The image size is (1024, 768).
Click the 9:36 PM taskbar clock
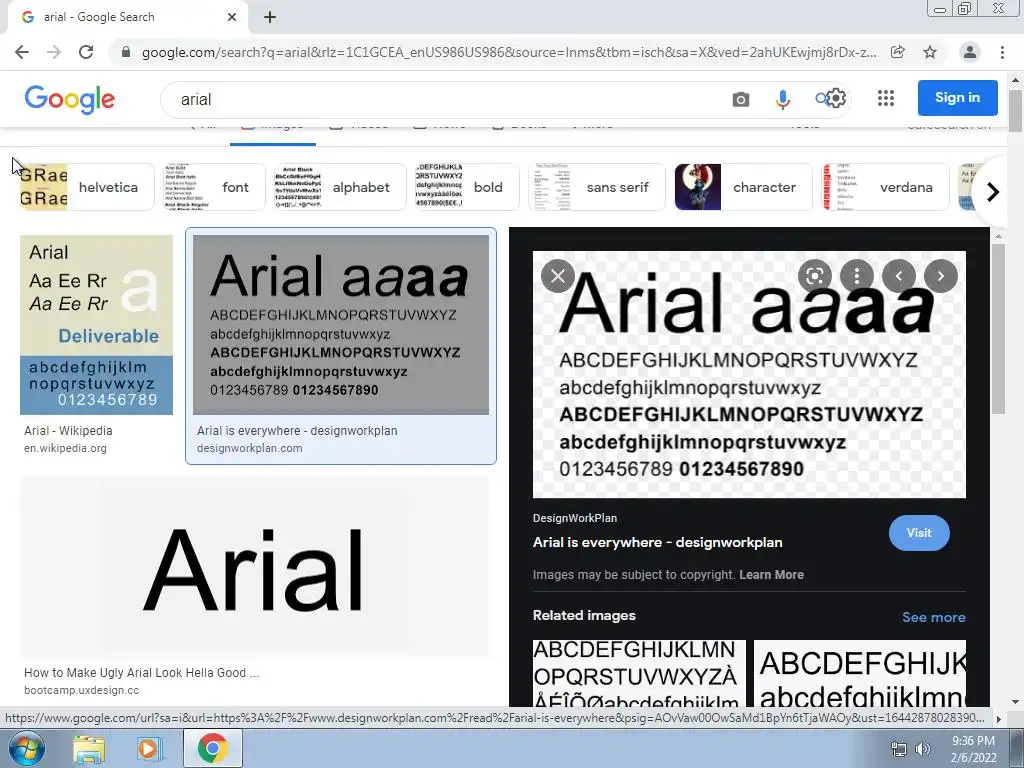pos(973,749)
